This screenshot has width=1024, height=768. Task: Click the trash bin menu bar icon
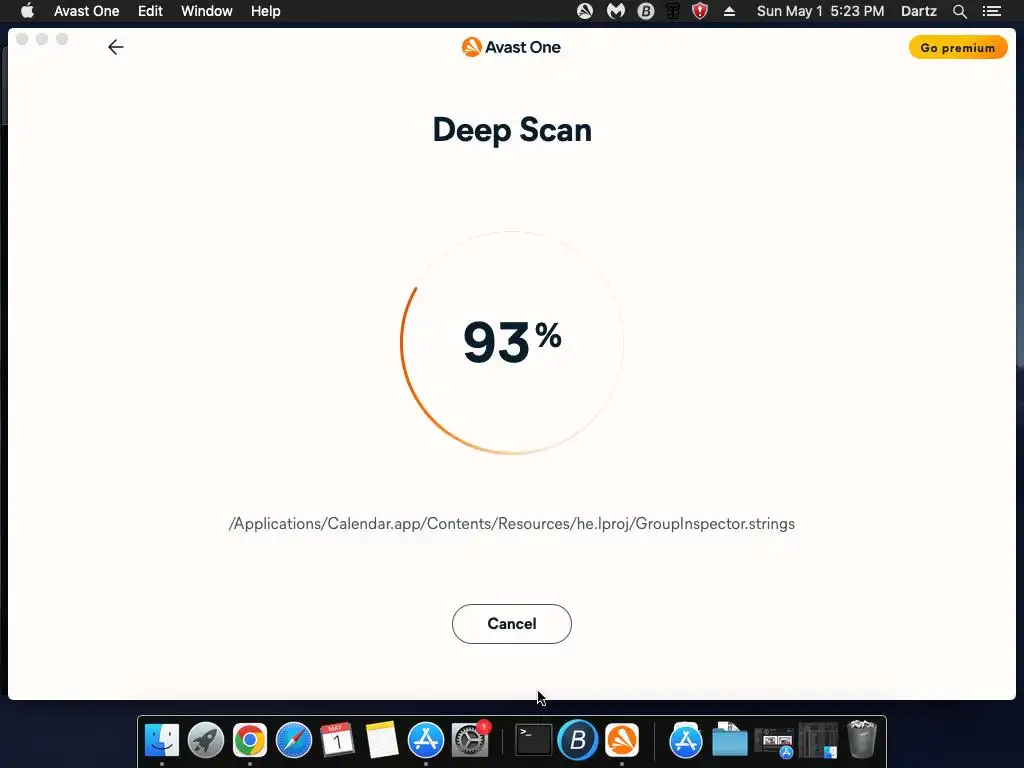pyautogui.click(x=673, y=11)
